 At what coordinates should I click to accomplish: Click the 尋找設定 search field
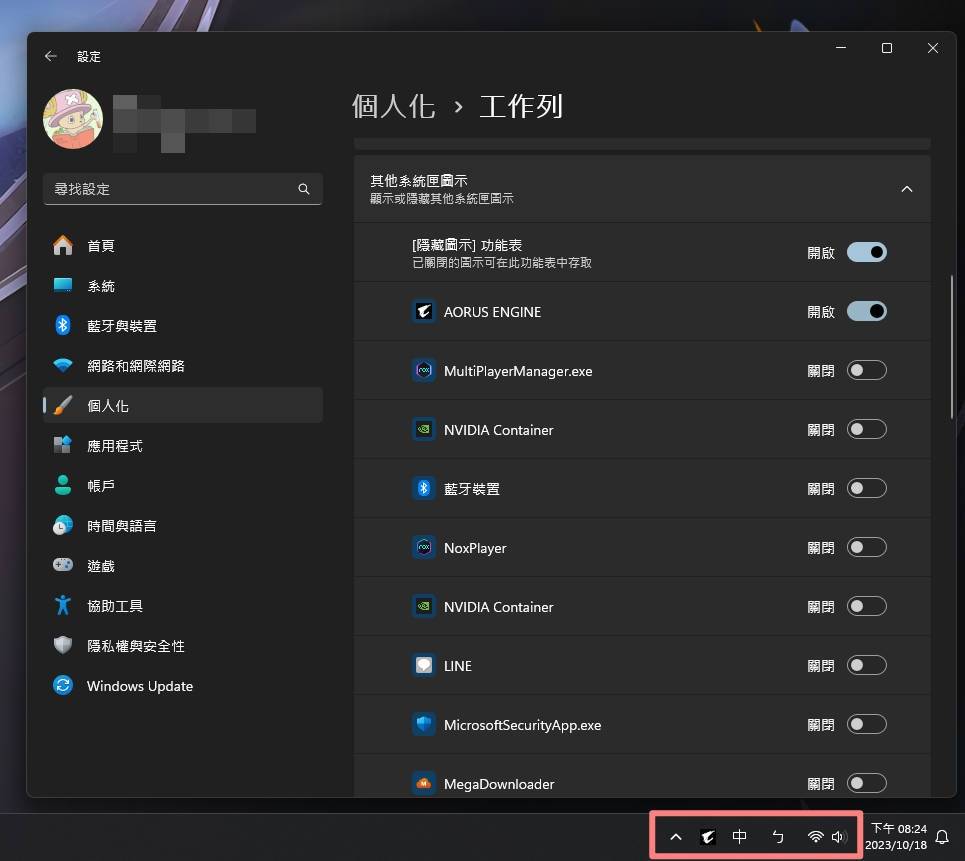coord(170,189)
